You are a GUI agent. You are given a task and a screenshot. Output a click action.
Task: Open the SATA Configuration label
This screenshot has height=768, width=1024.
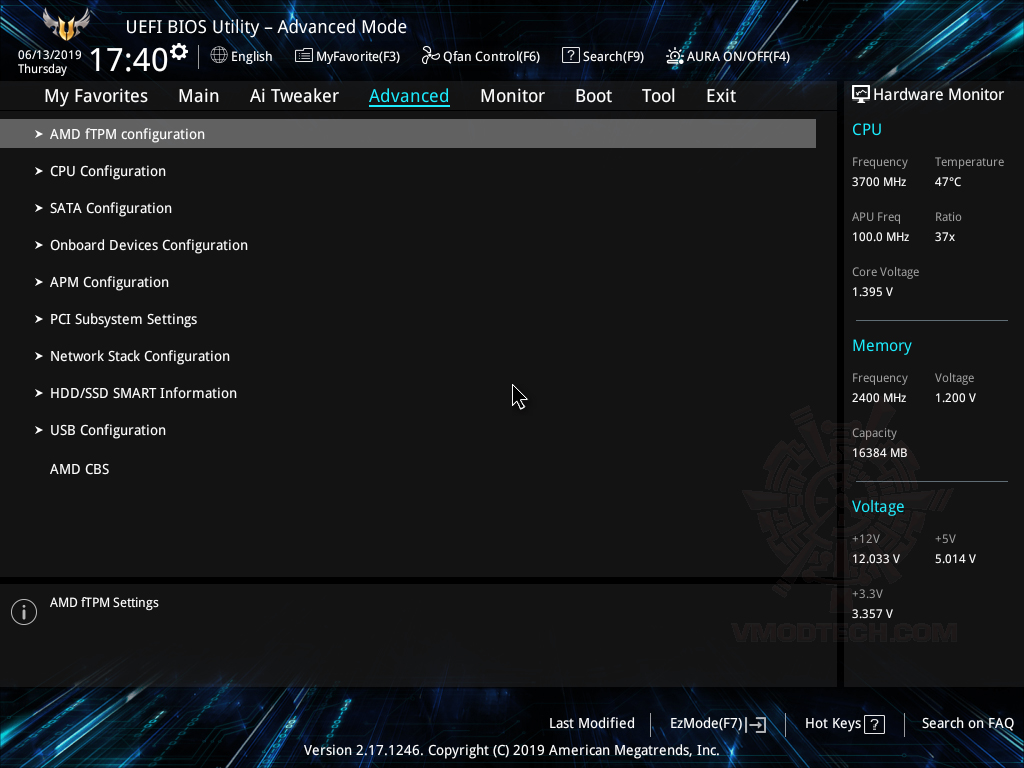(x=111, y=208)
